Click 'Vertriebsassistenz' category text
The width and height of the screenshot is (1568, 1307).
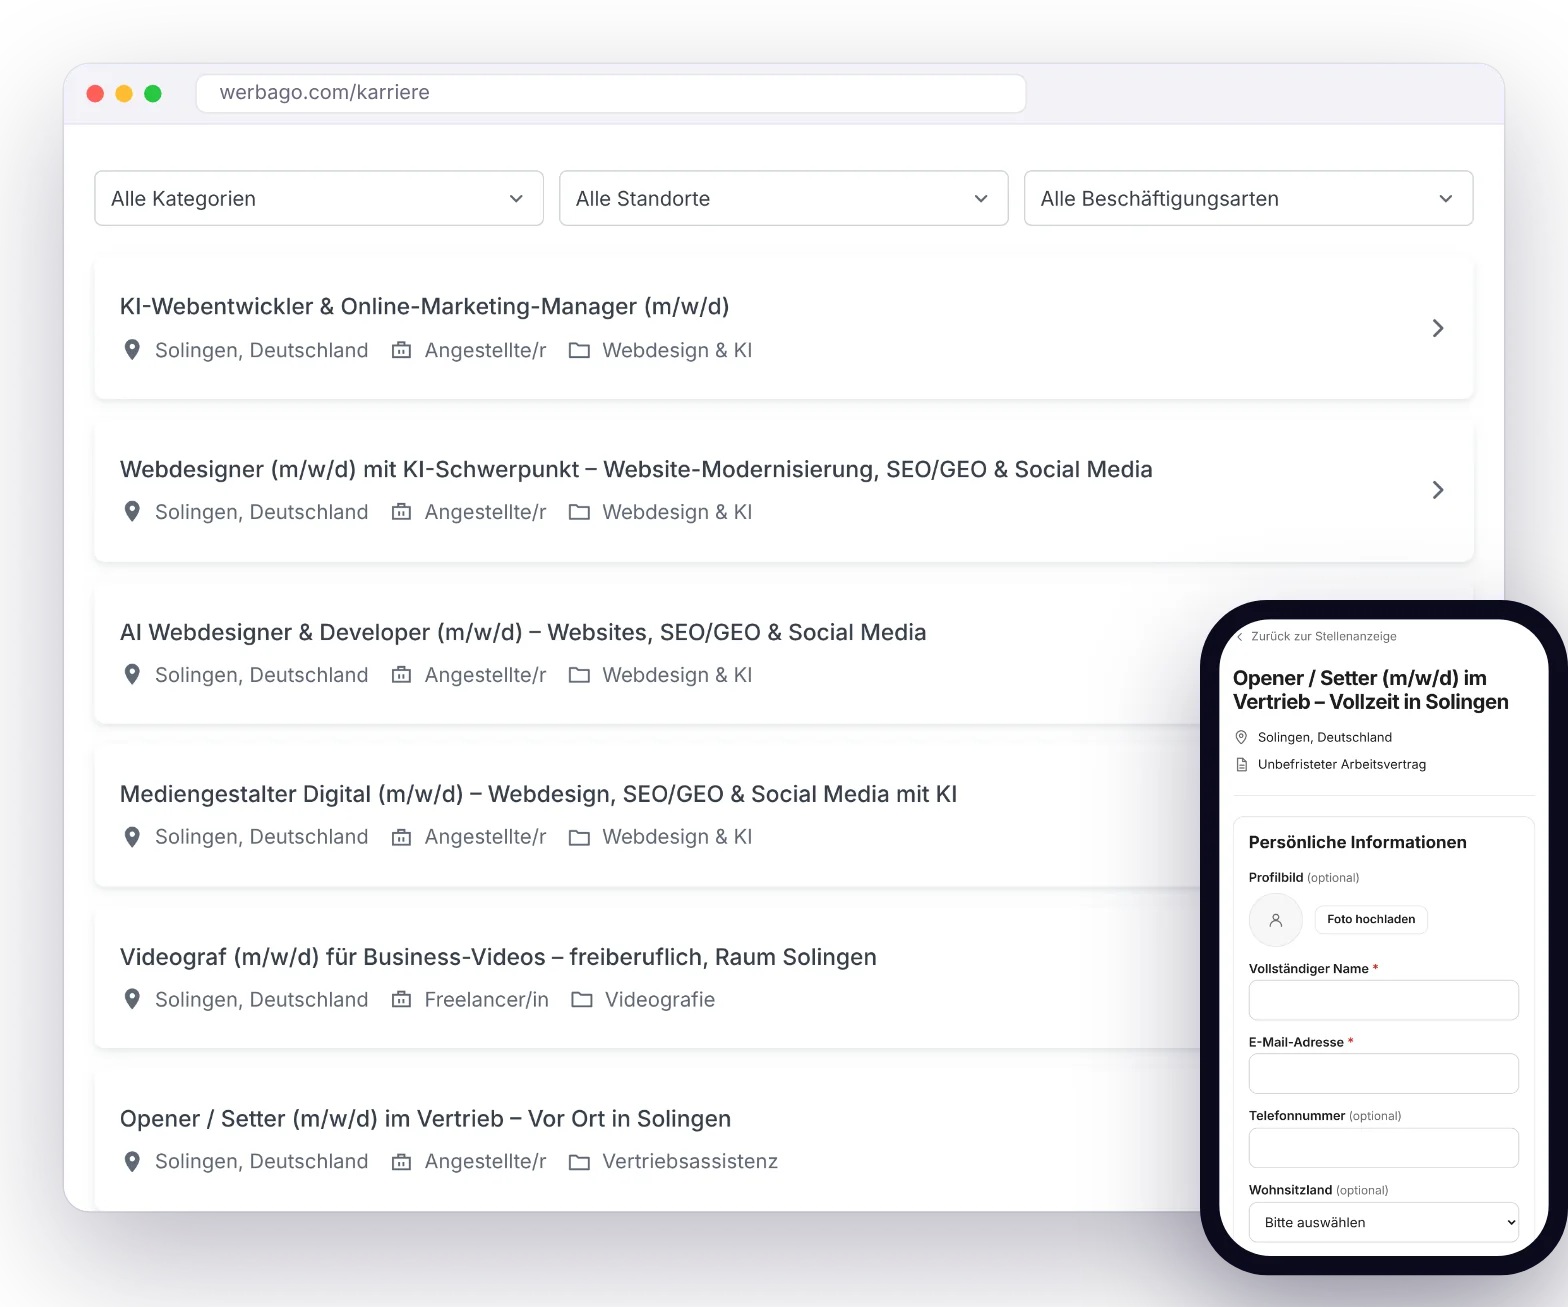click(x=690, y=1161)
